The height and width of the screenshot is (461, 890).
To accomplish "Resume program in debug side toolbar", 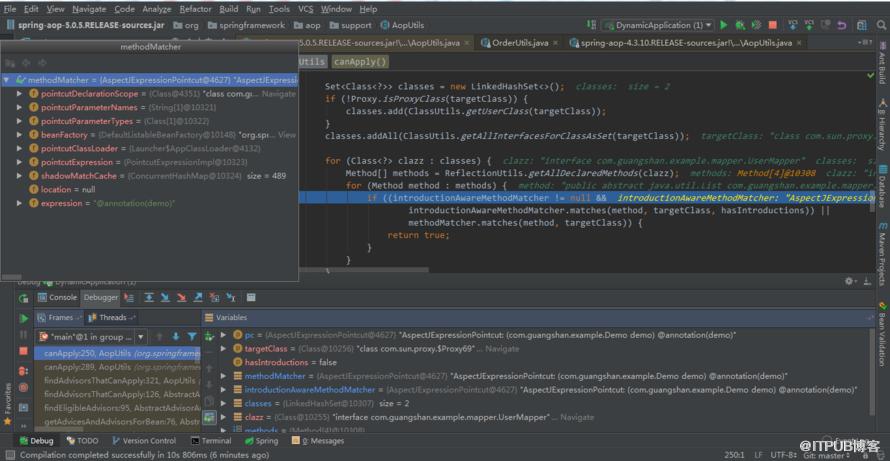I will coord(23,318).
